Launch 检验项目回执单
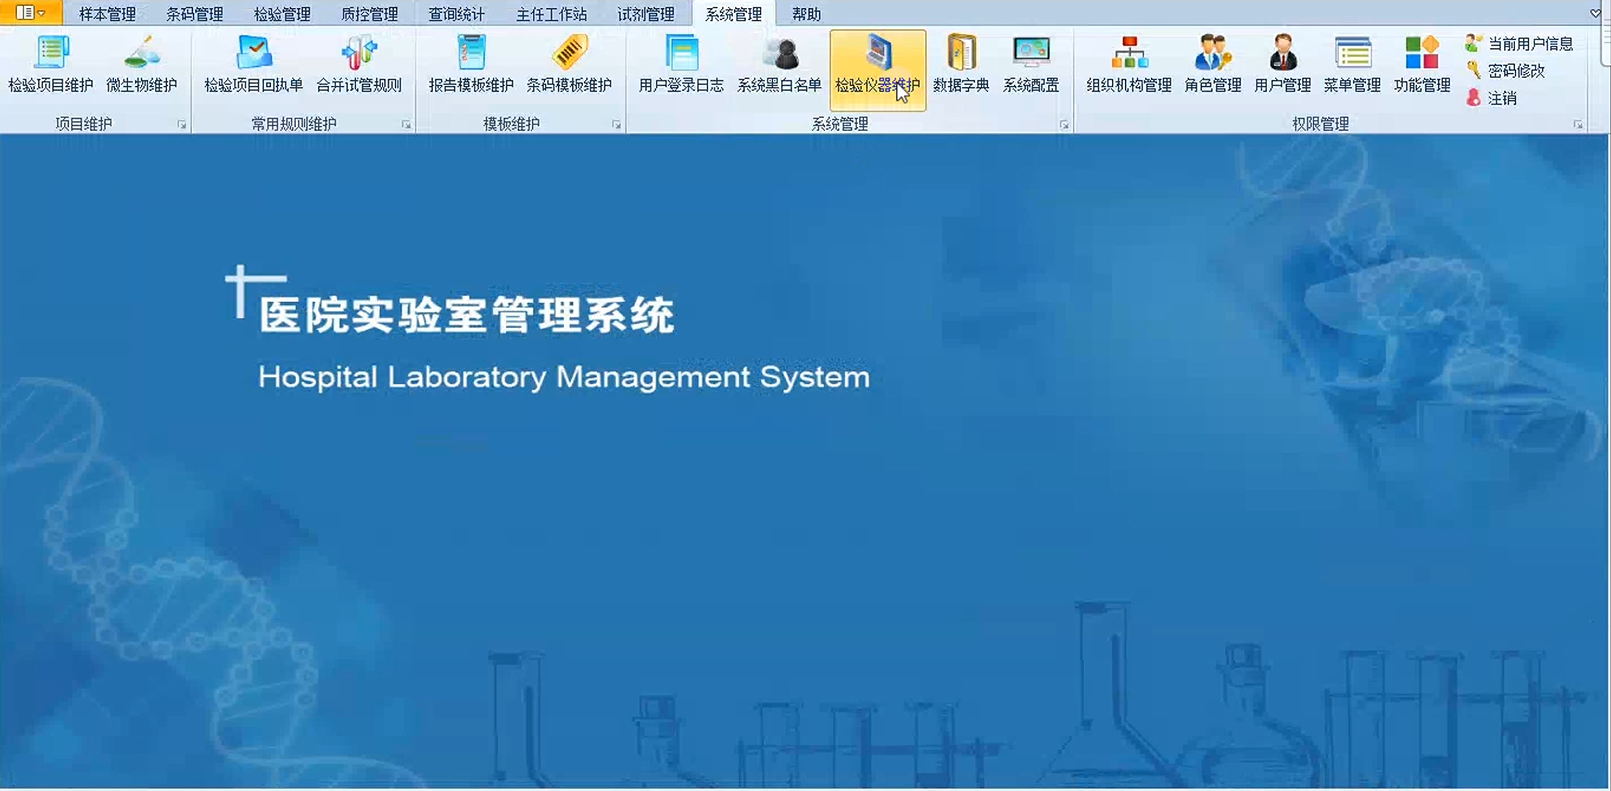1611x791 pixels. [x=254, y=66]
